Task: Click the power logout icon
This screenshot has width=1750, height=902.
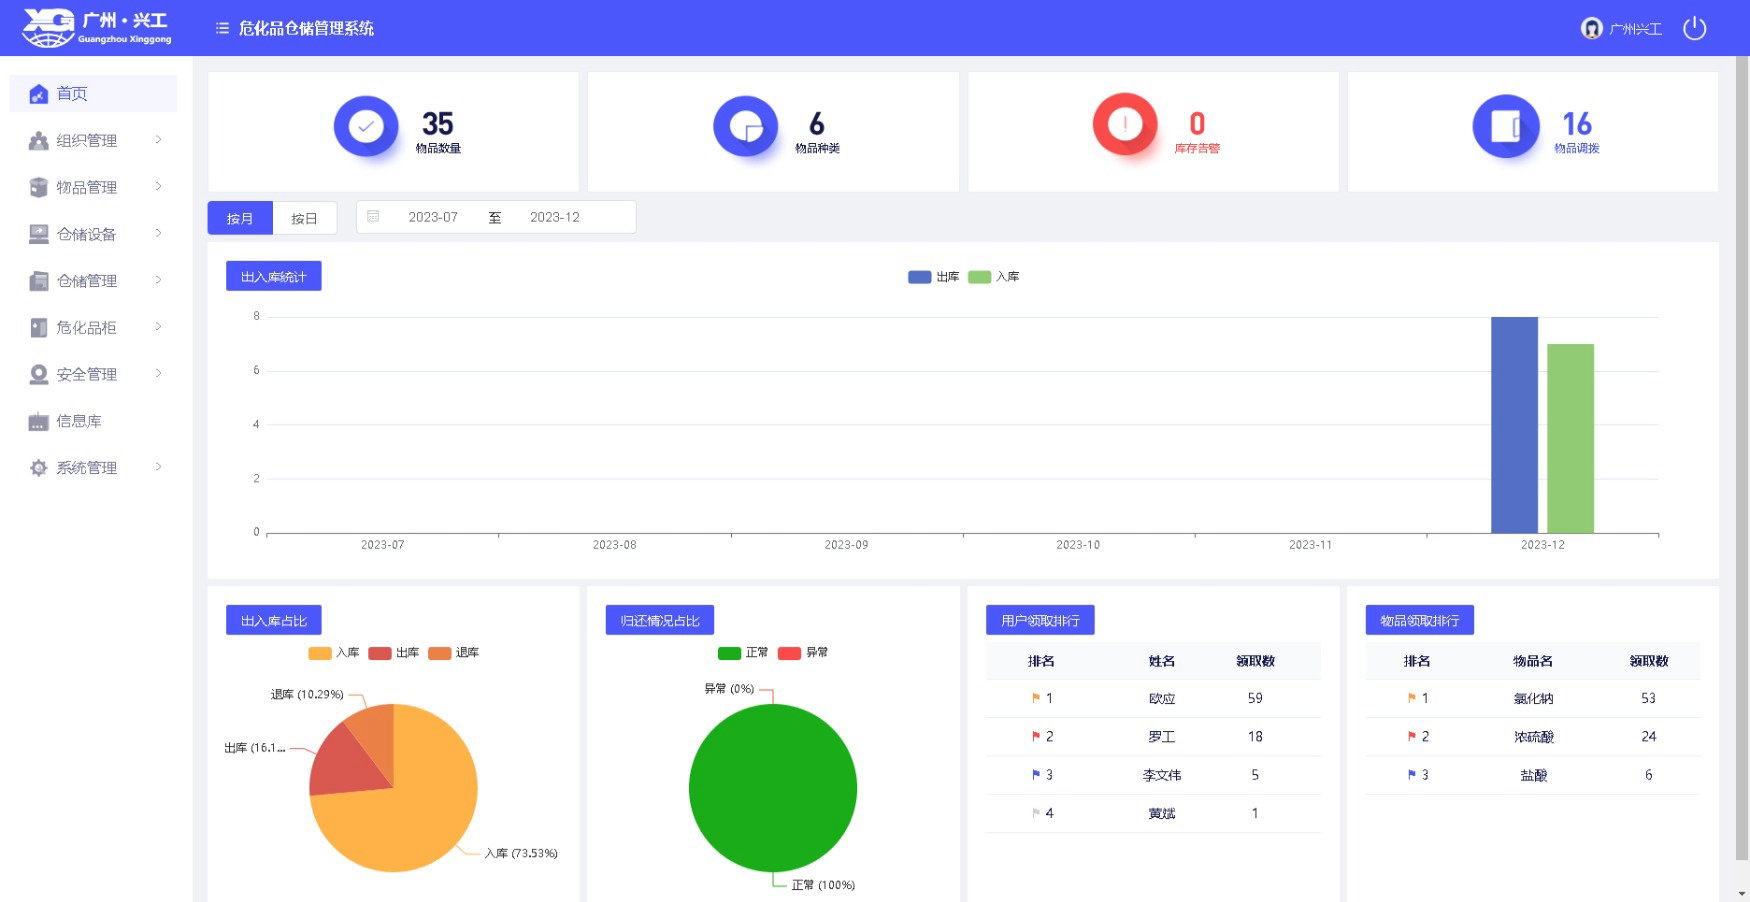Action: pyautogui.click(x=1694, y=28)
